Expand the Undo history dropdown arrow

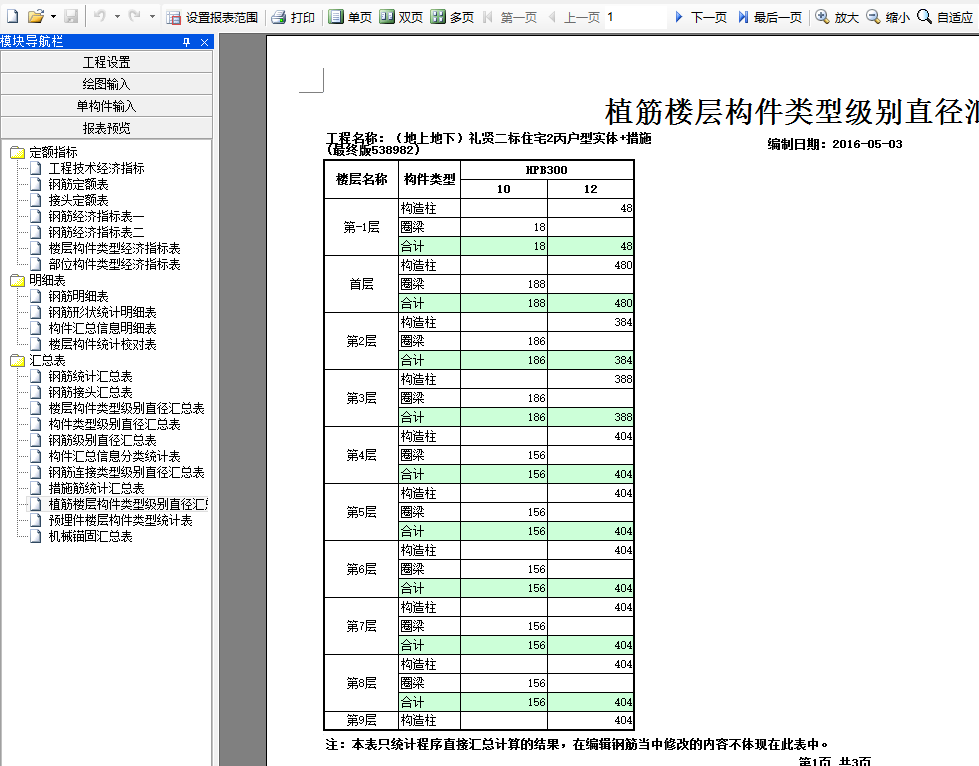[x=117, y=17]
